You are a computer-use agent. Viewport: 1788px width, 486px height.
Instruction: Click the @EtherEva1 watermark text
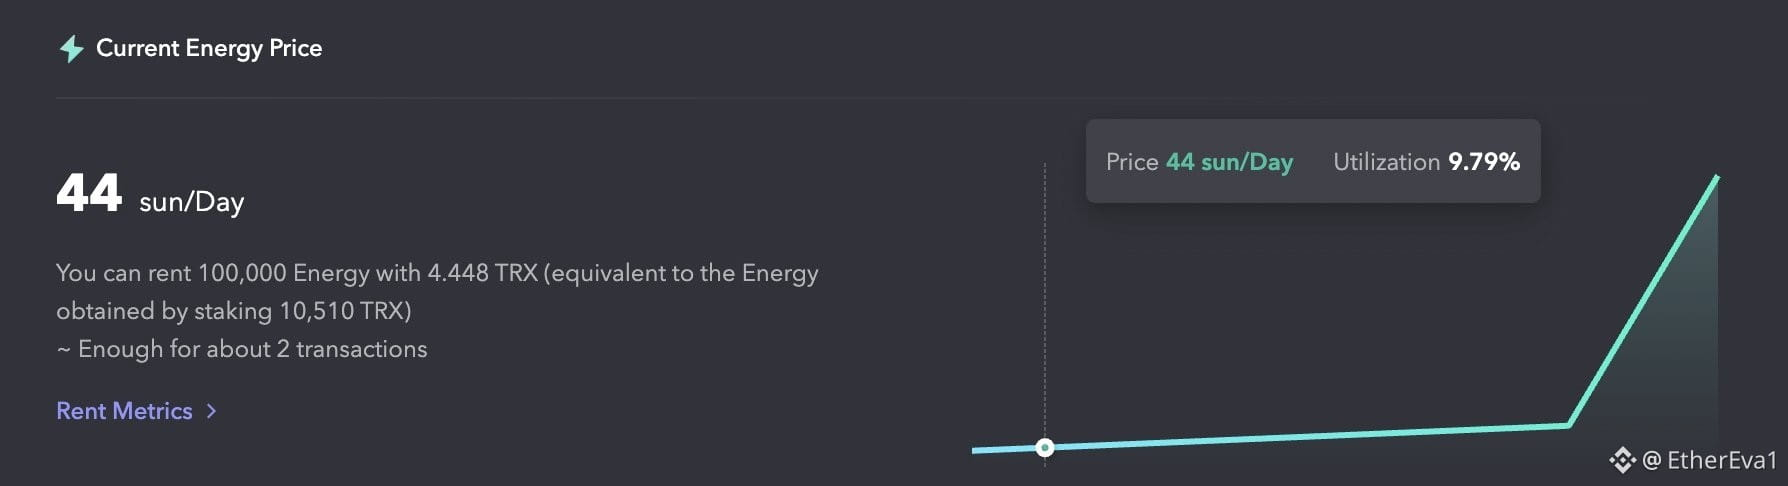click(x=1710, y=460)
